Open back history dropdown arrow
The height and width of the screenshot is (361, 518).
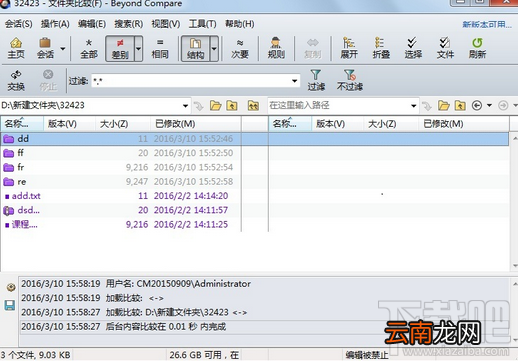click(x=489, y=106)
